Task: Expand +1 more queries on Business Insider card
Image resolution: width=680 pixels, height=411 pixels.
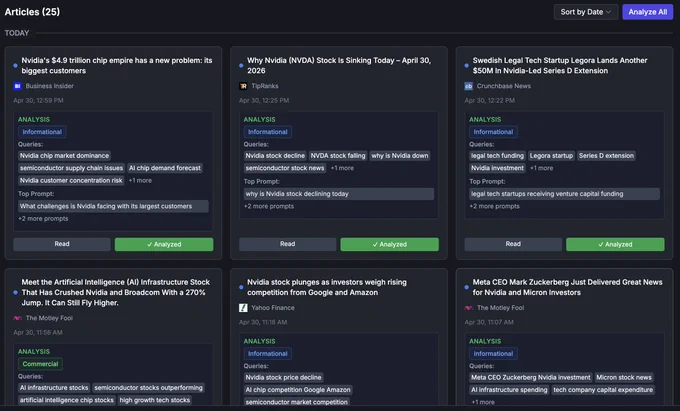Action: (140, 180)
